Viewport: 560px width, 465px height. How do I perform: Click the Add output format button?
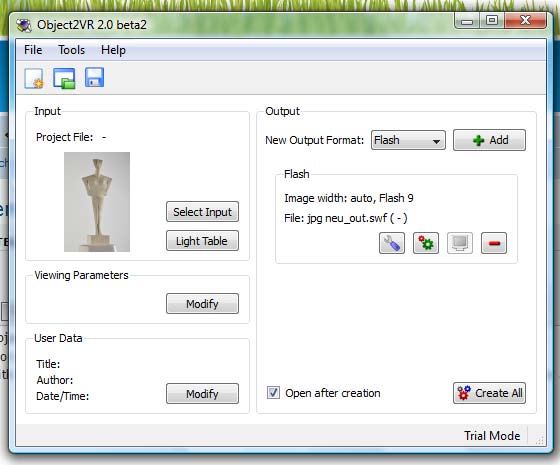click(x=489, y=140)
